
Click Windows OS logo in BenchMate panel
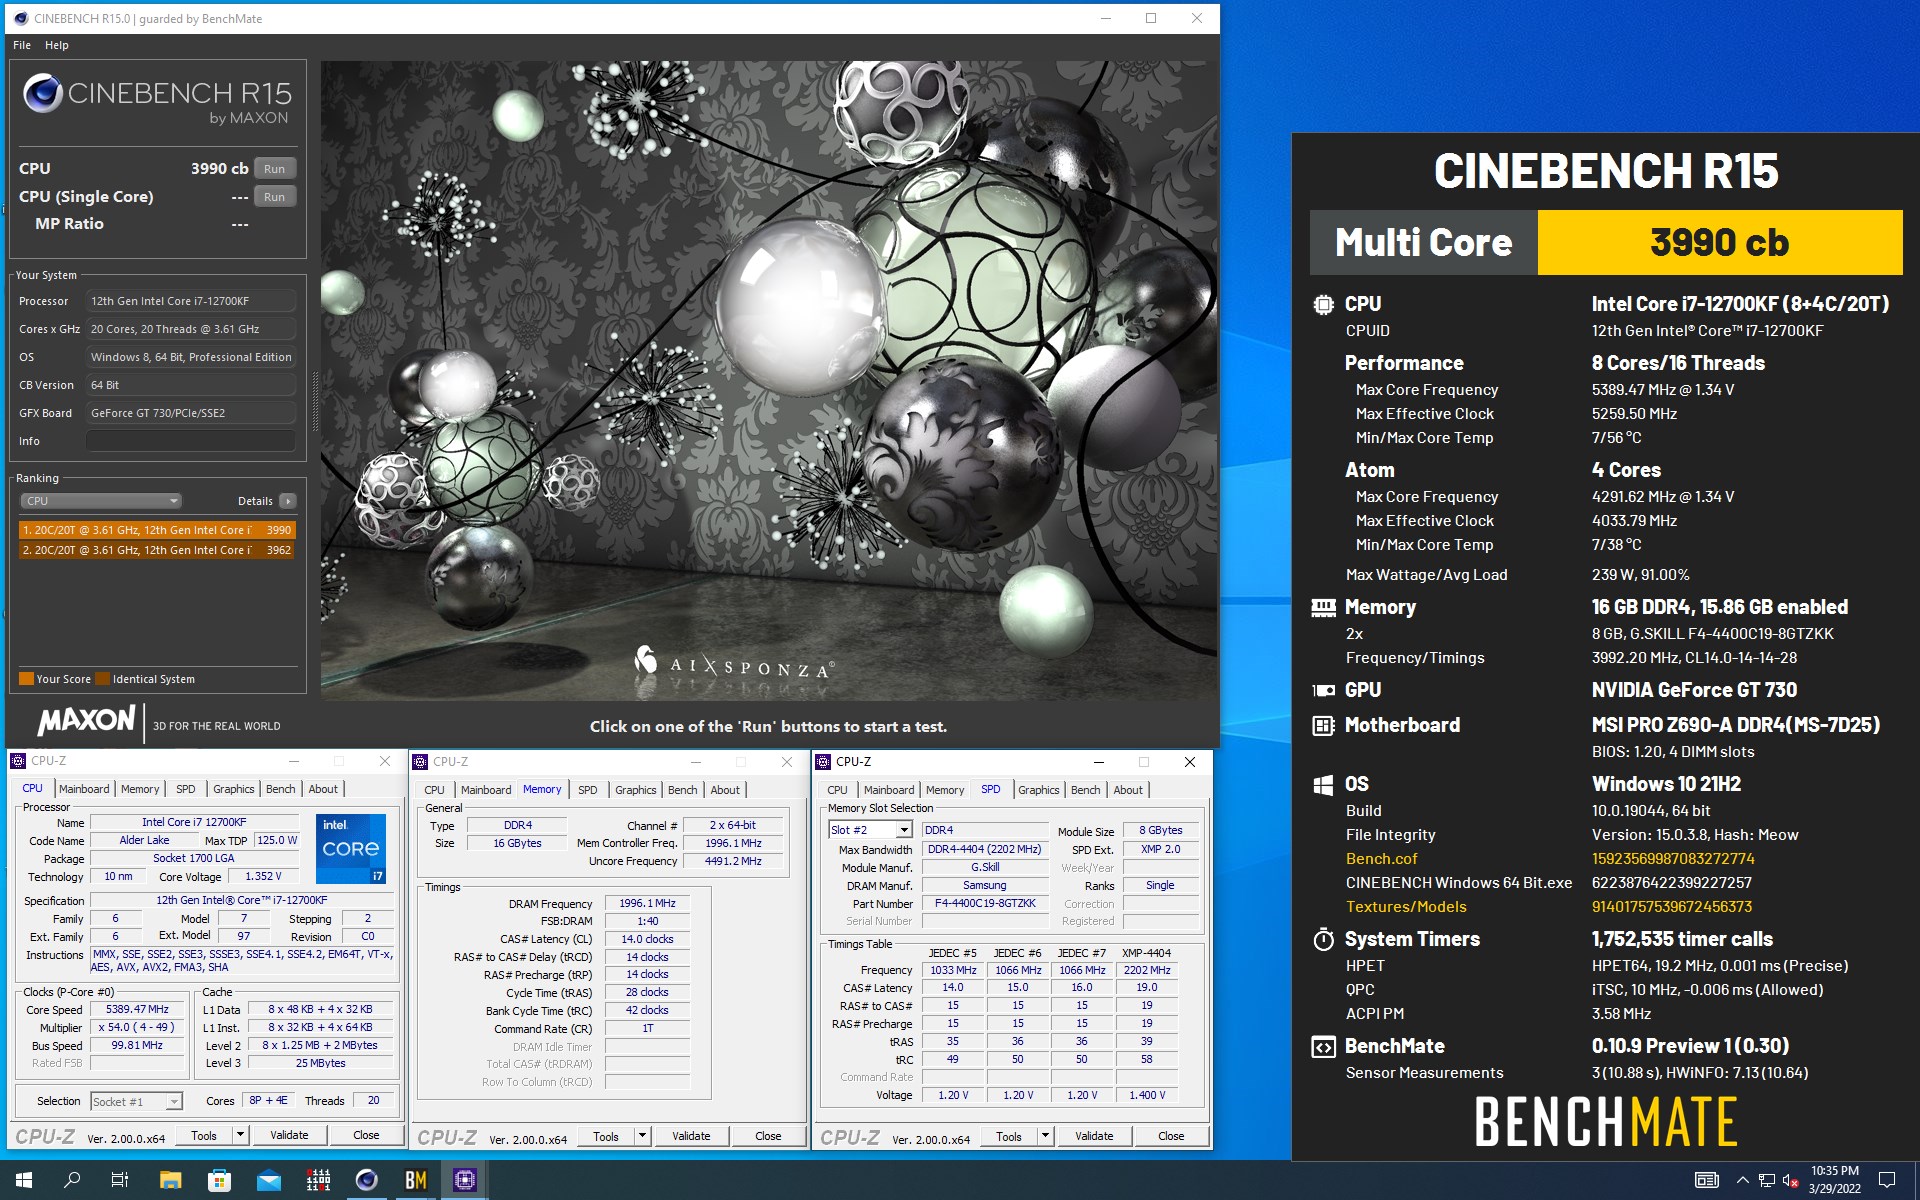click(1323, 784)
